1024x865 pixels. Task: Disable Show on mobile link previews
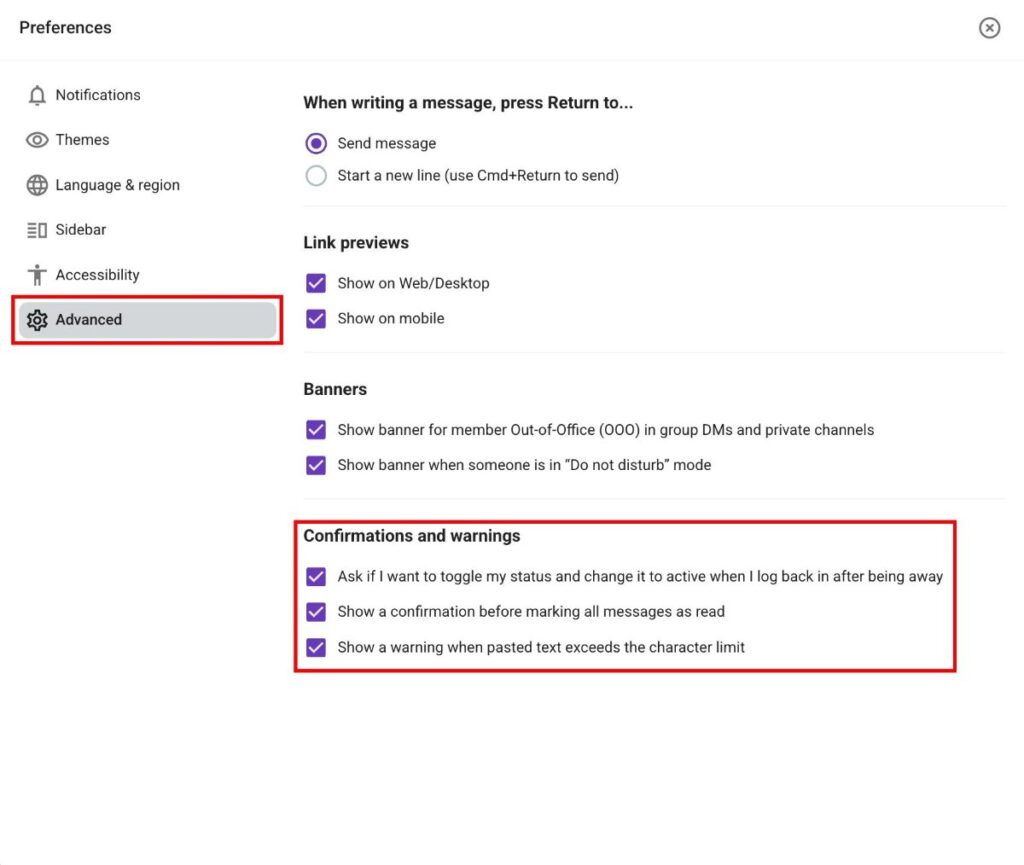tap(316, 318)
